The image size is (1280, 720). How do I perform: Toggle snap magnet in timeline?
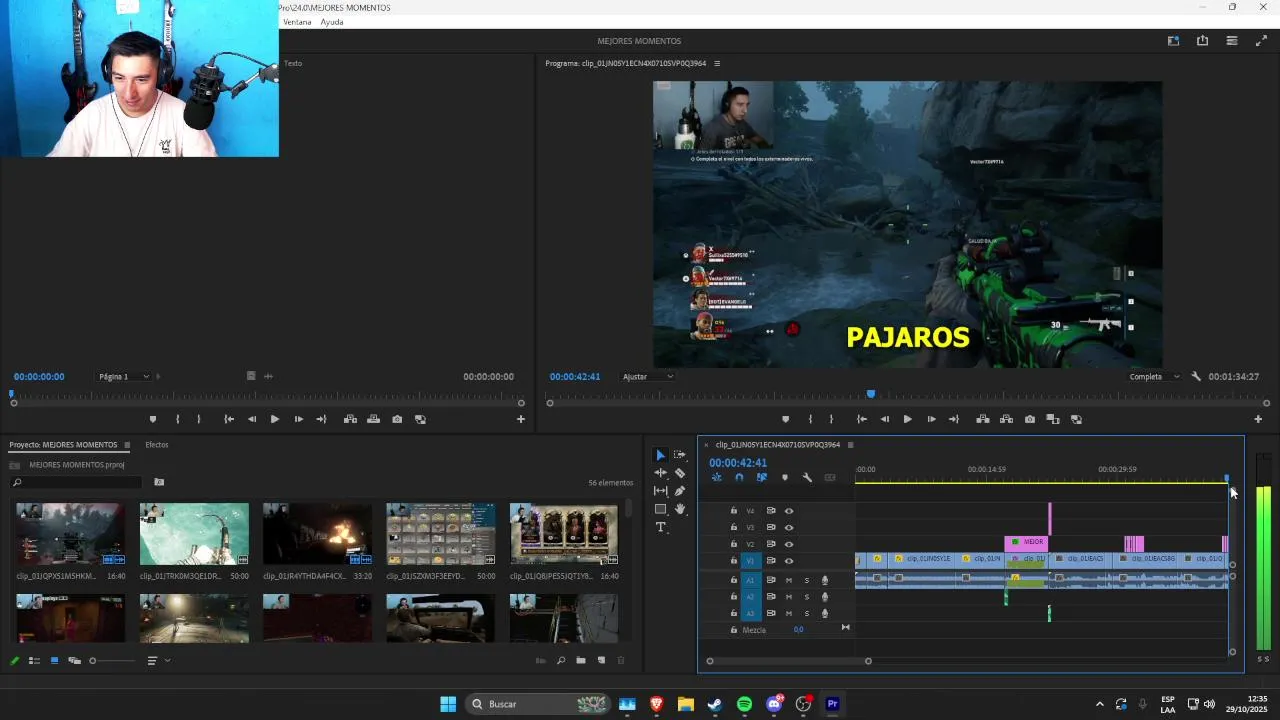click(739, 478)
